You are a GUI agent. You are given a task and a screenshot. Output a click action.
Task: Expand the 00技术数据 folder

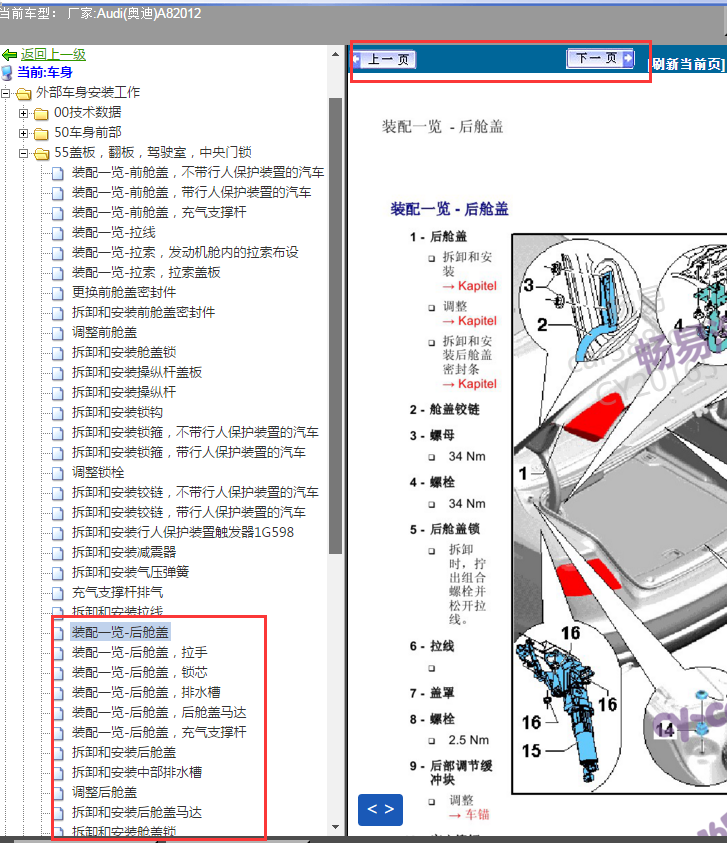23,113
